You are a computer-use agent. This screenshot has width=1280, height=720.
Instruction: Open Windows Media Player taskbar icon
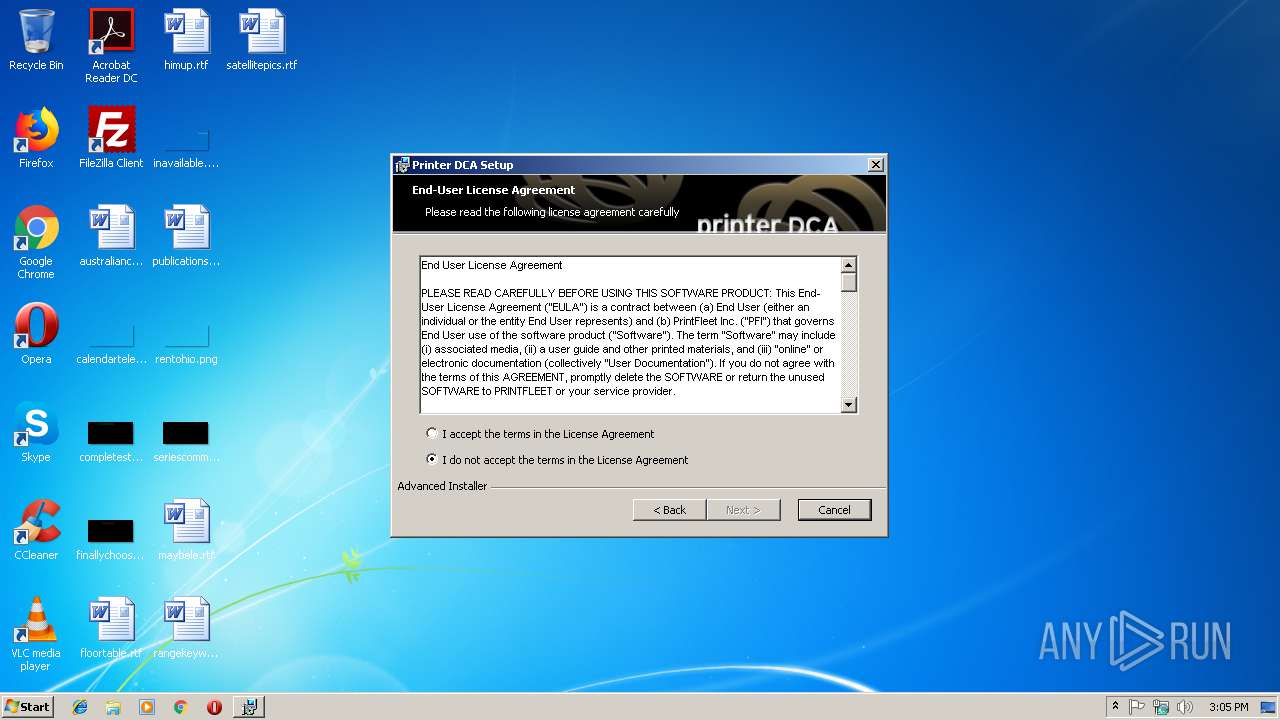pos(147,707)
